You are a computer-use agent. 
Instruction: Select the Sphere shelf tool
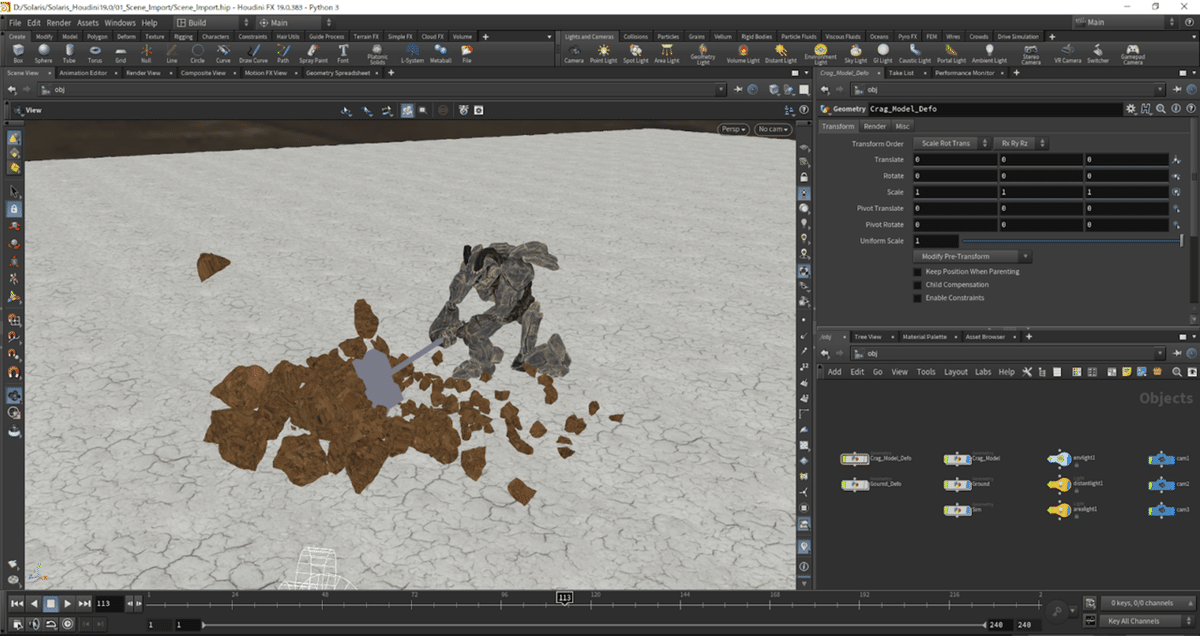pyautogui.click(x=44, y=52)
